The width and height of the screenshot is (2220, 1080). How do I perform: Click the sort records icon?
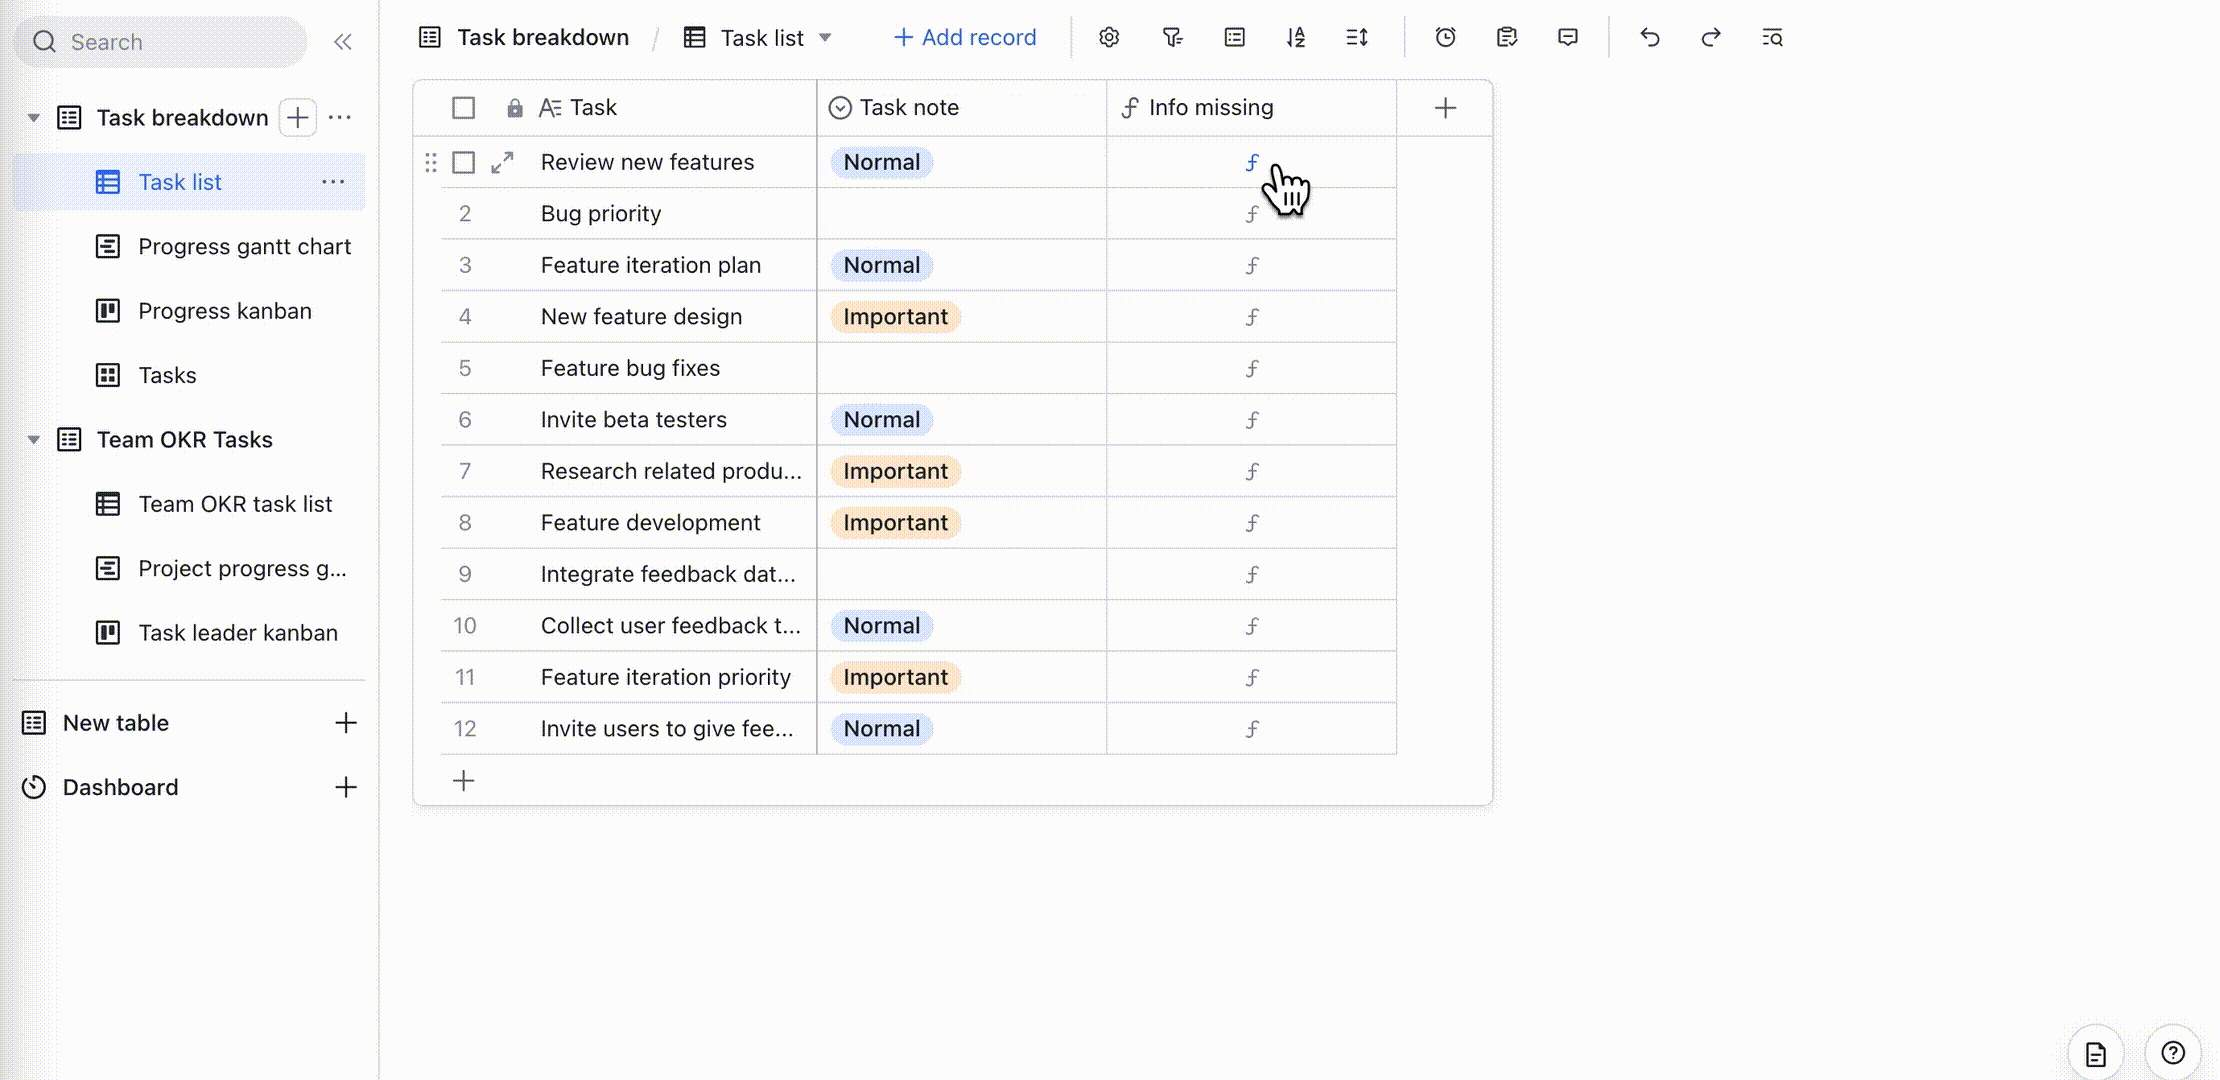tap(1296, 38)
